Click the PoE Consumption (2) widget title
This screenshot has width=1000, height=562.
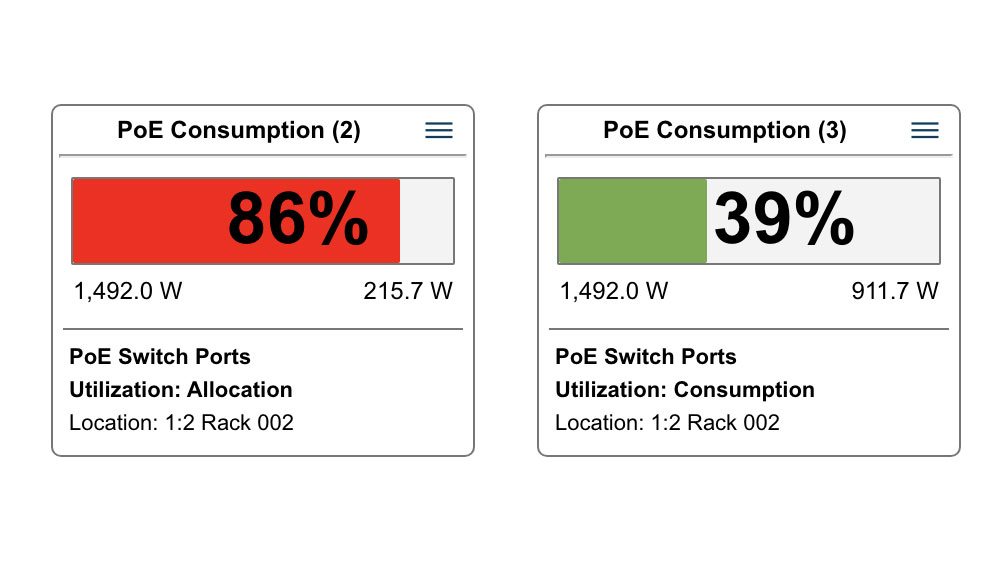[x=239, y=131]
